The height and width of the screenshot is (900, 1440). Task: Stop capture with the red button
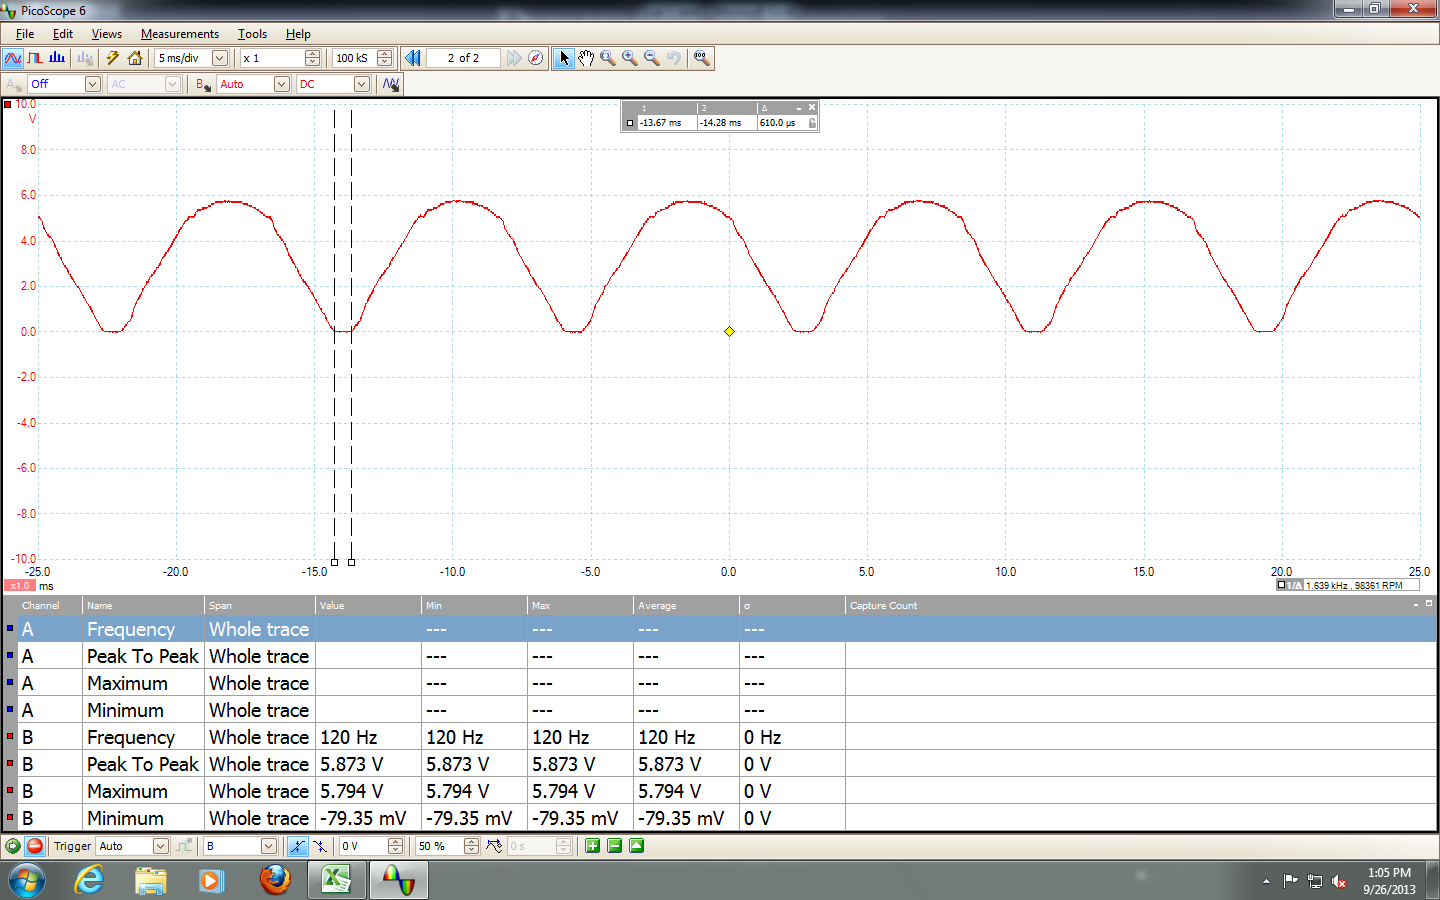coord(35,846)
